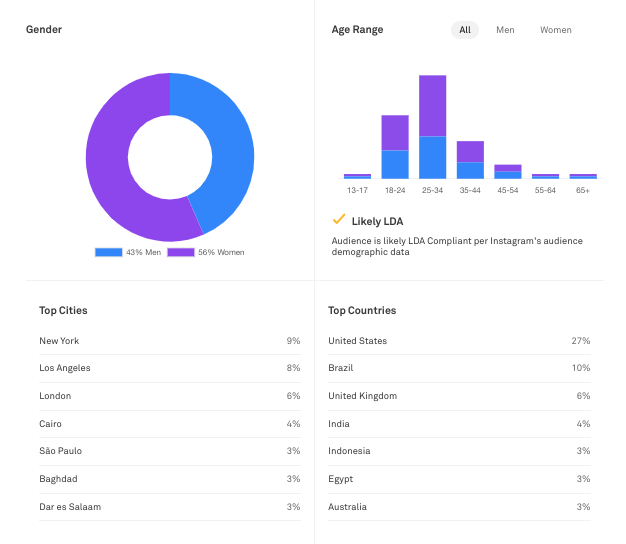Switch age range filter to Women
Image resolution: width=626 pixels, height=544 pixels.
556,30
